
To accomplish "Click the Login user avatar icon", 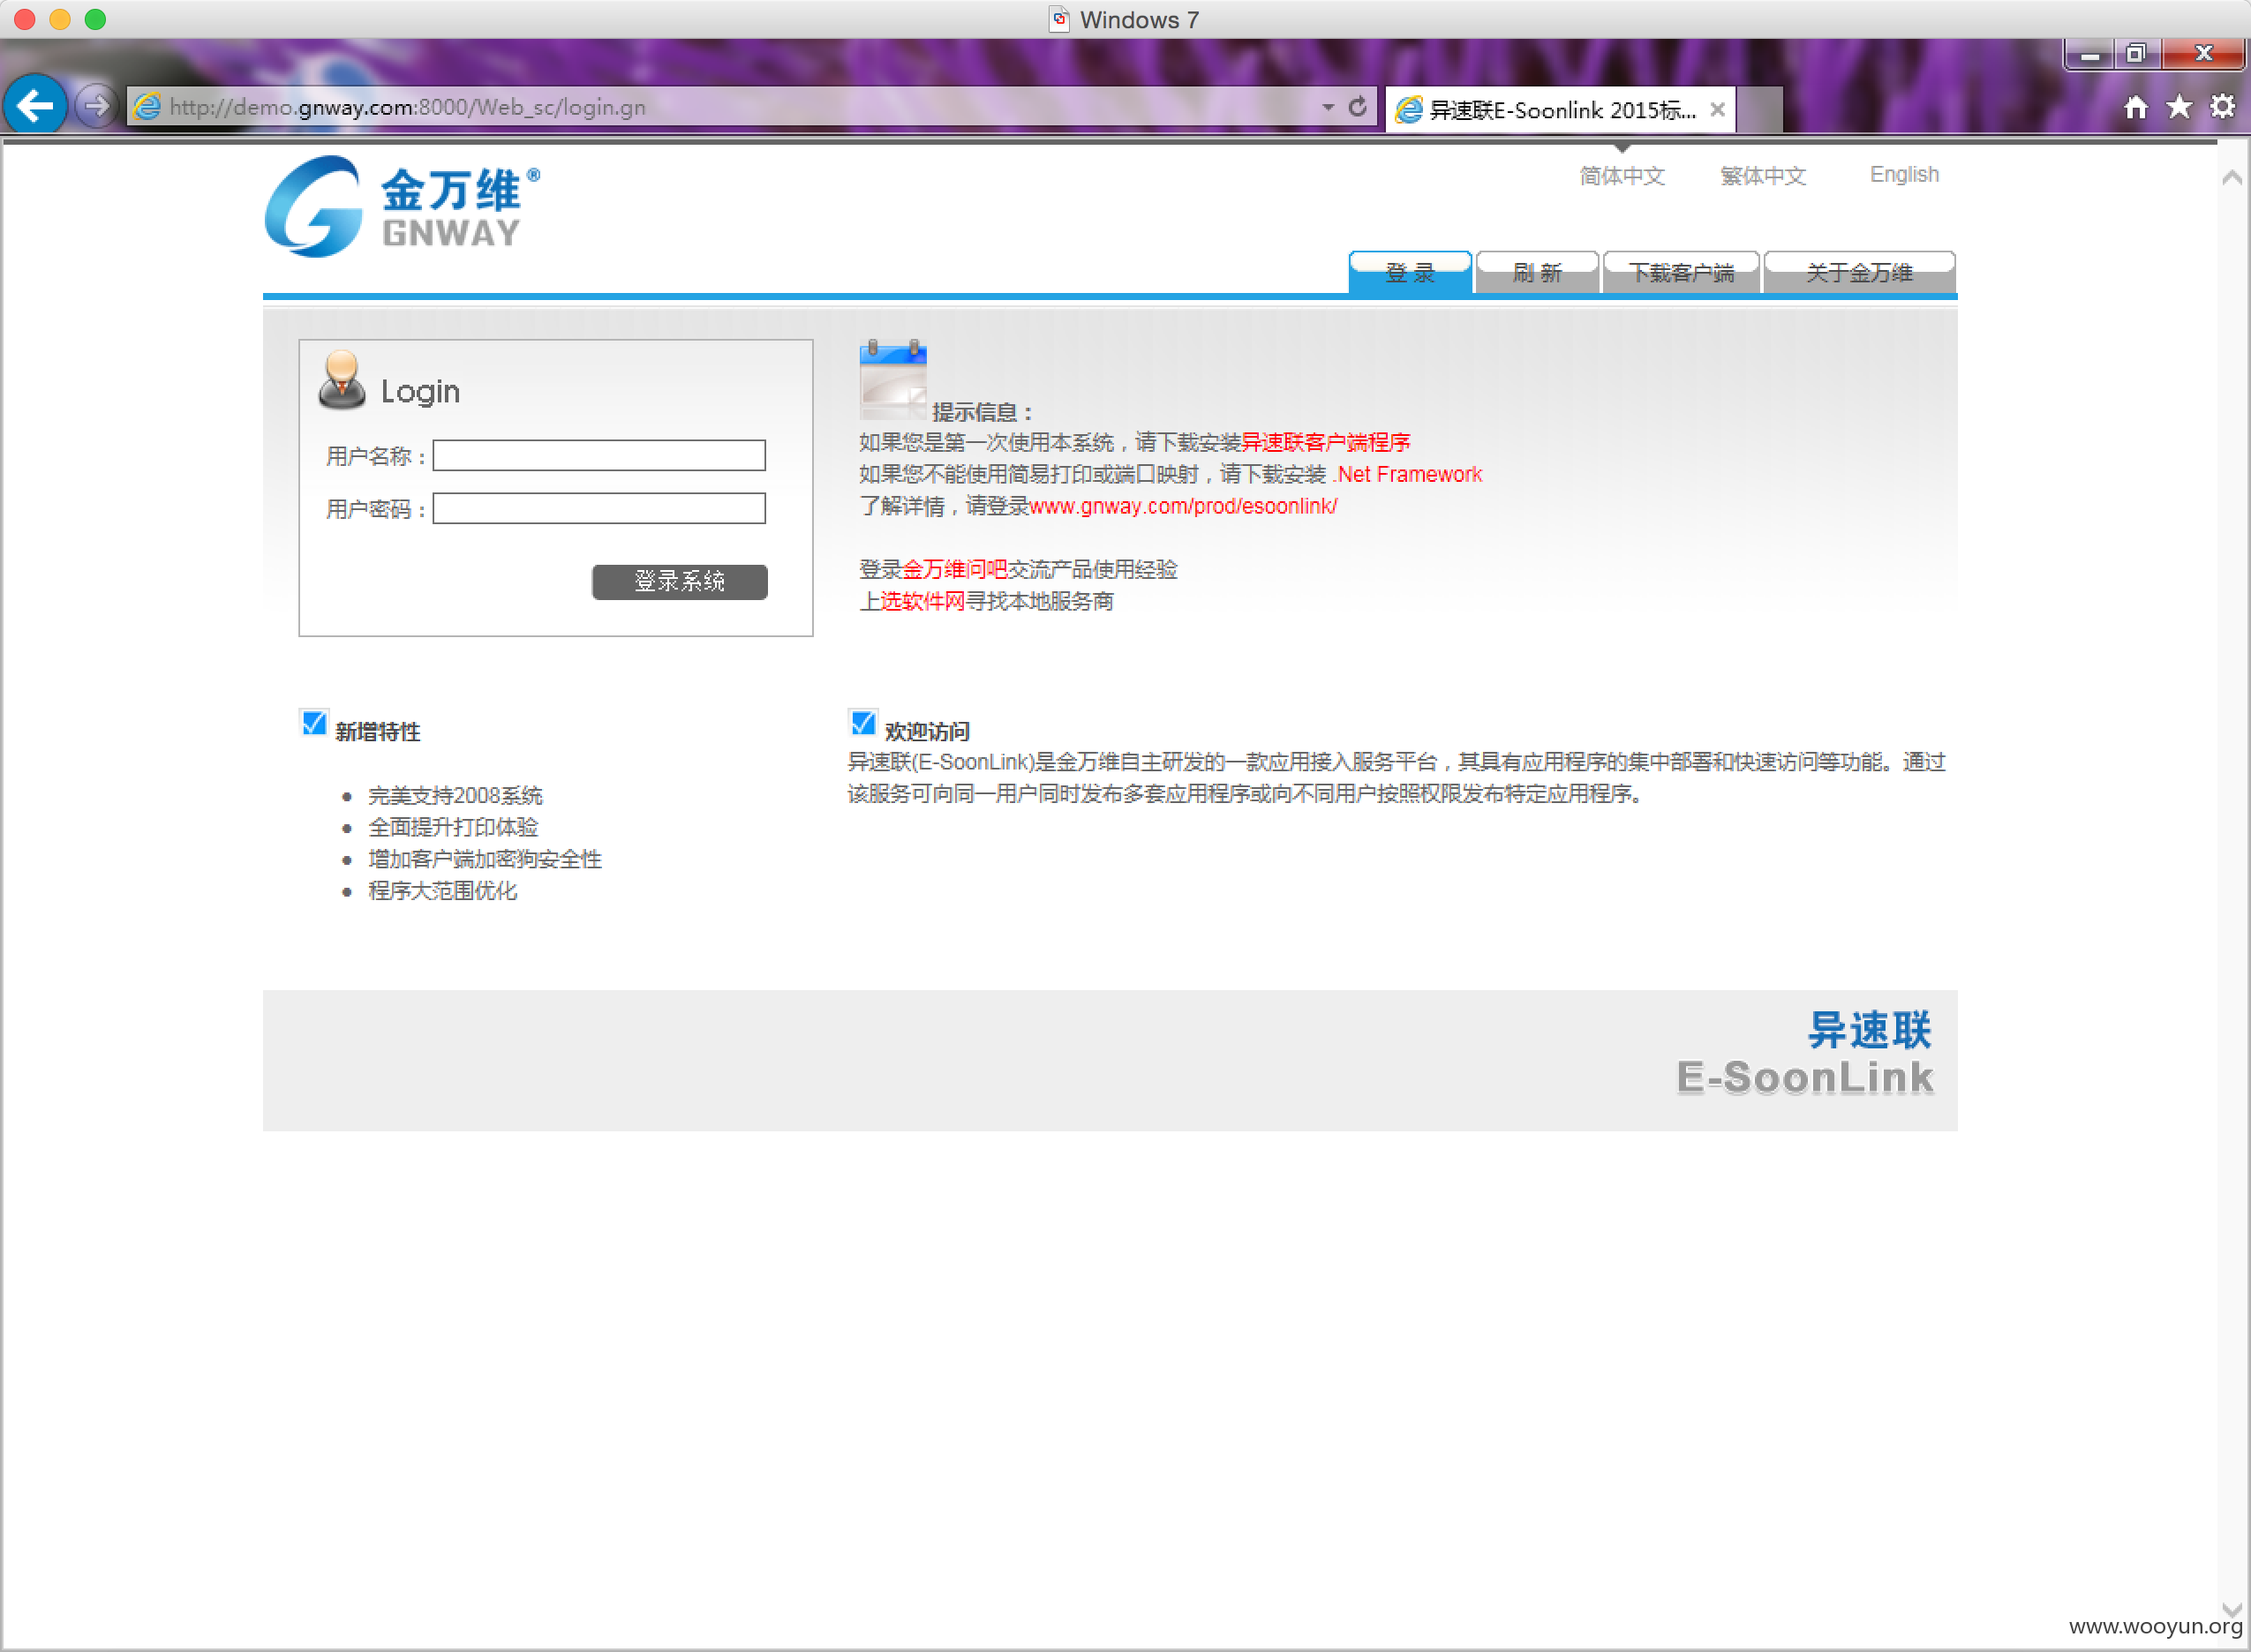I will (342, 380).
